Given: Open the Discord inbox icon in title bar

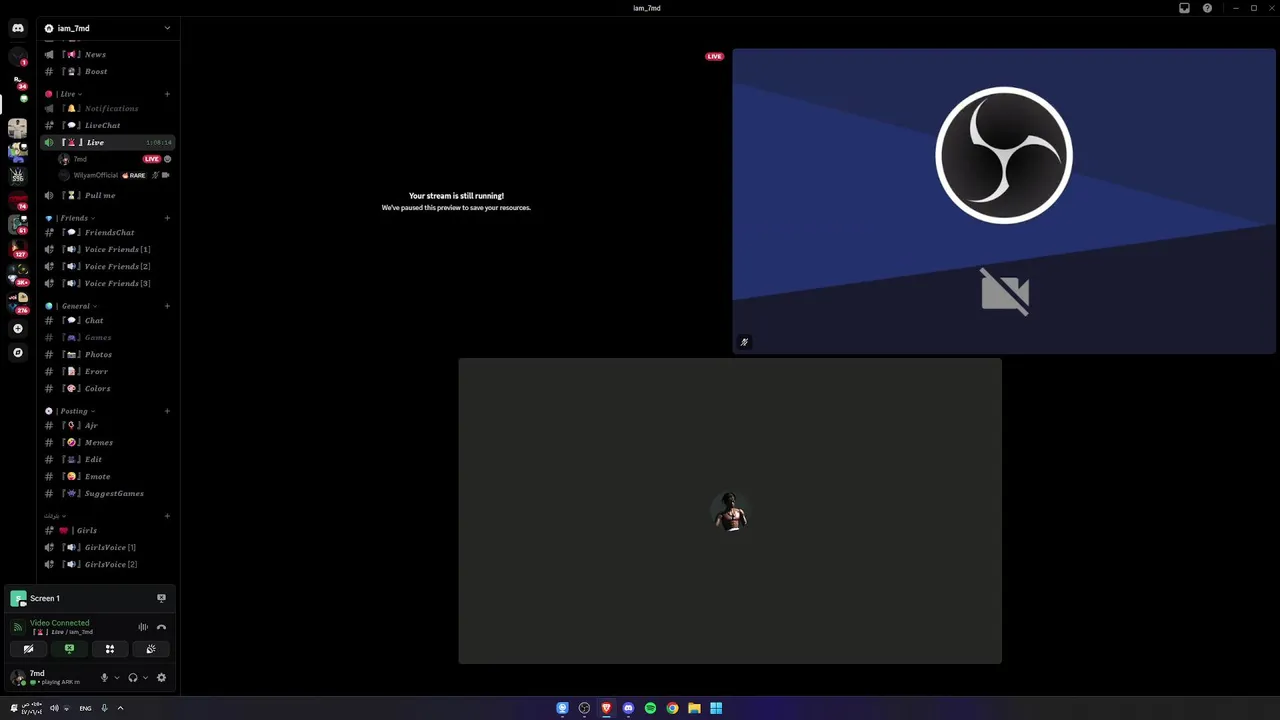Looking at the screenshot, I should coord(1184,8).
